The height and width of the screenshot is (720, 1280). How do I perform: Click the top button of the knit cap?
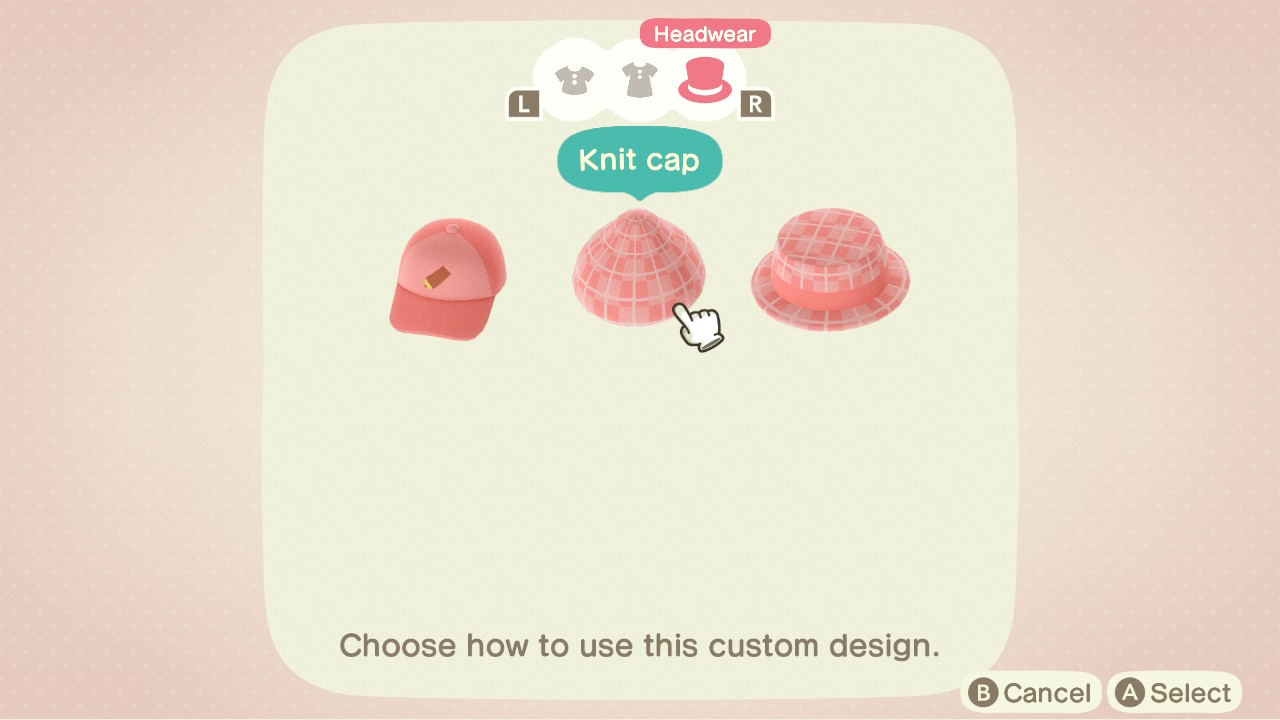[638, 216]
